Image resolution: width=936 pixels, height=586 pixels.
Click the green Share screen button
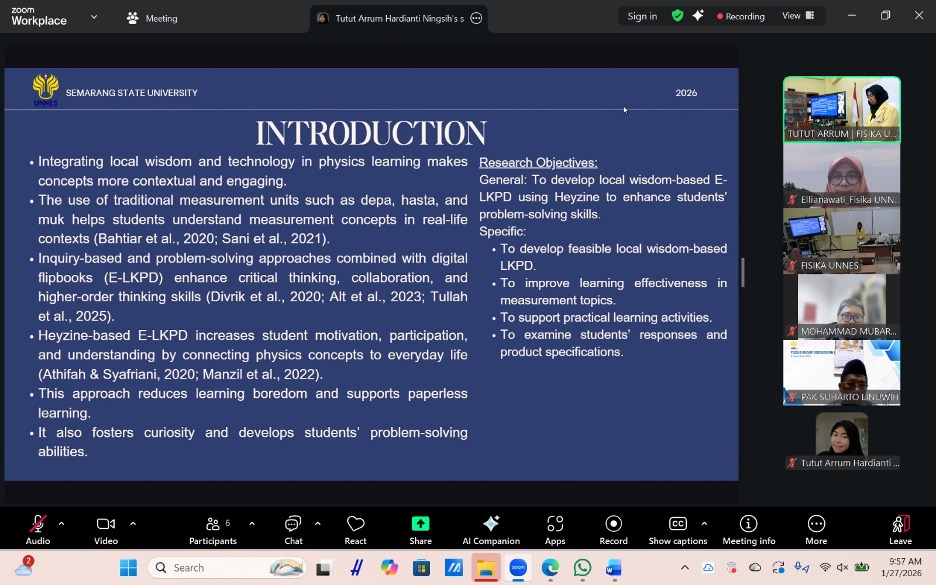420,528
